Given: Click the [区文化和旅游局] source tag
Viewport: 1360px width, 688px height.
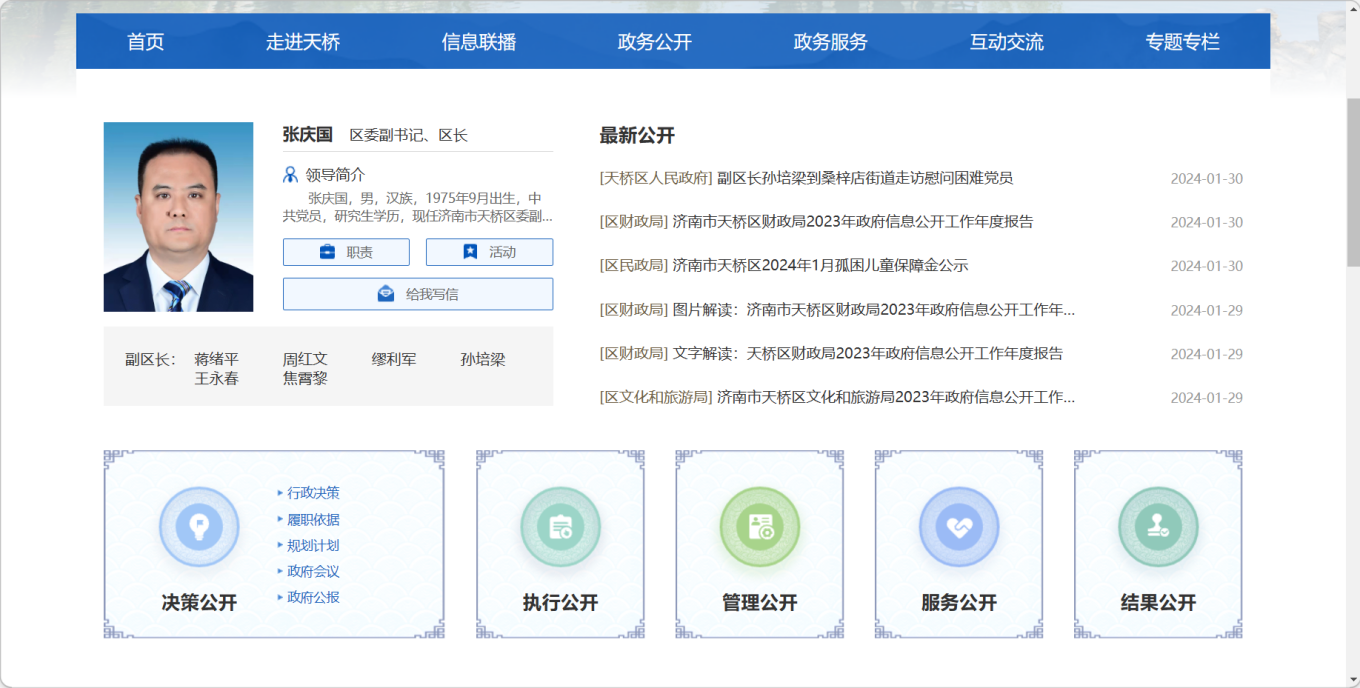Looking at the screenshot, I should (656, 397).
